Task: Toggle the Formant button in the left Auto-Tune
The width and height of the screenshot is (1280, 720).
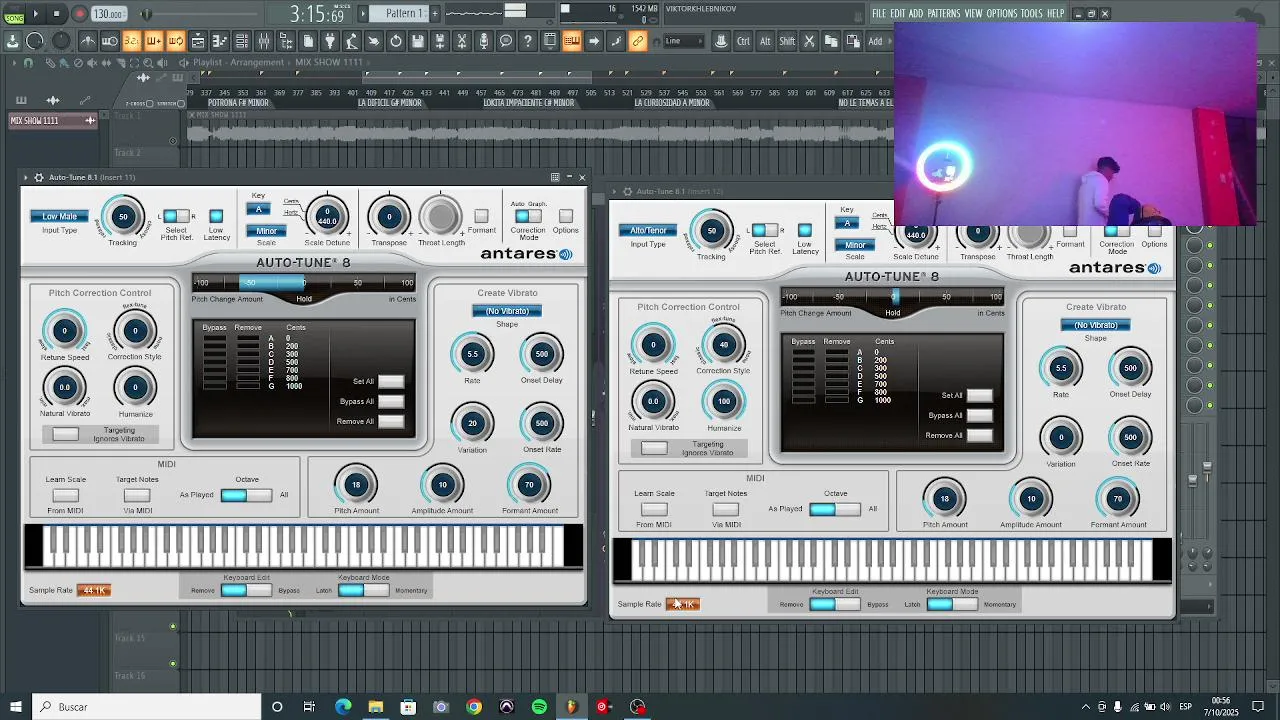Action: click(x=481, y=216)
